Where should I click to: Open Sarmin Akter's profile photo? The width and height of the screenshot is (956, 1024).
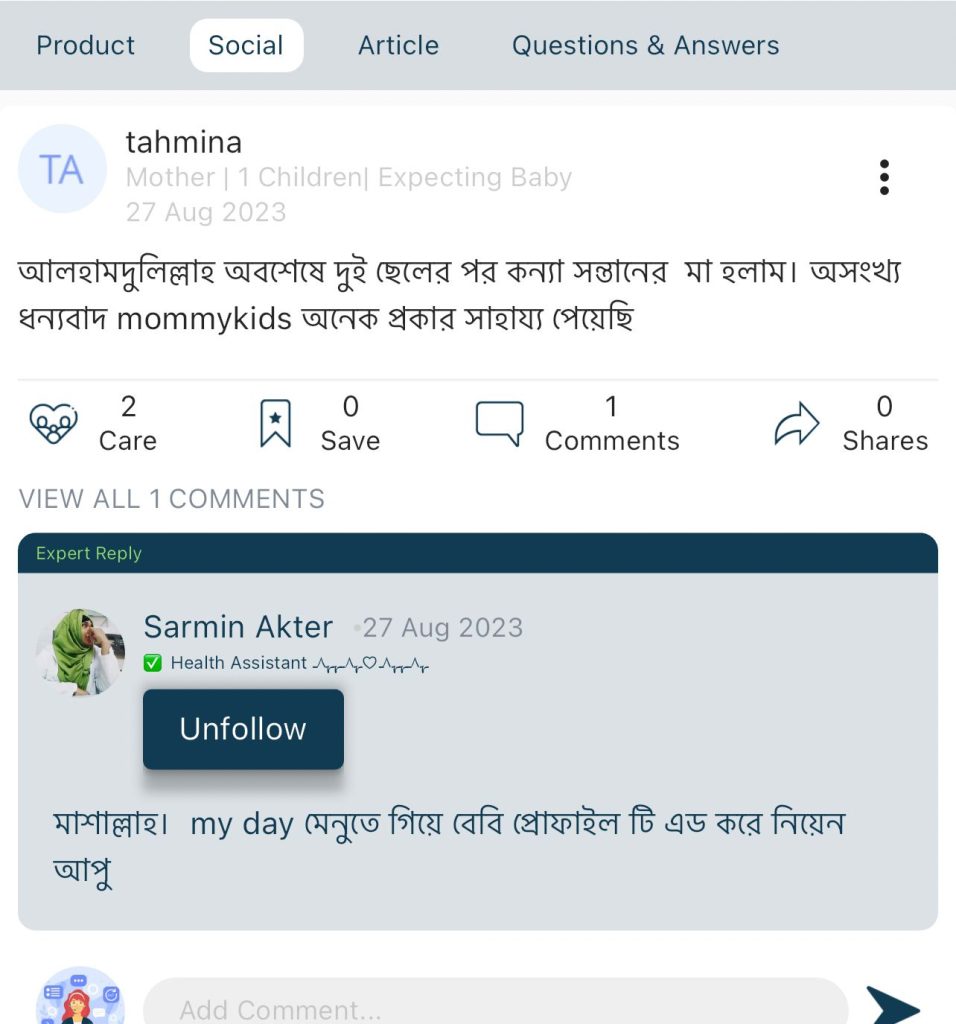coord(80,652)
